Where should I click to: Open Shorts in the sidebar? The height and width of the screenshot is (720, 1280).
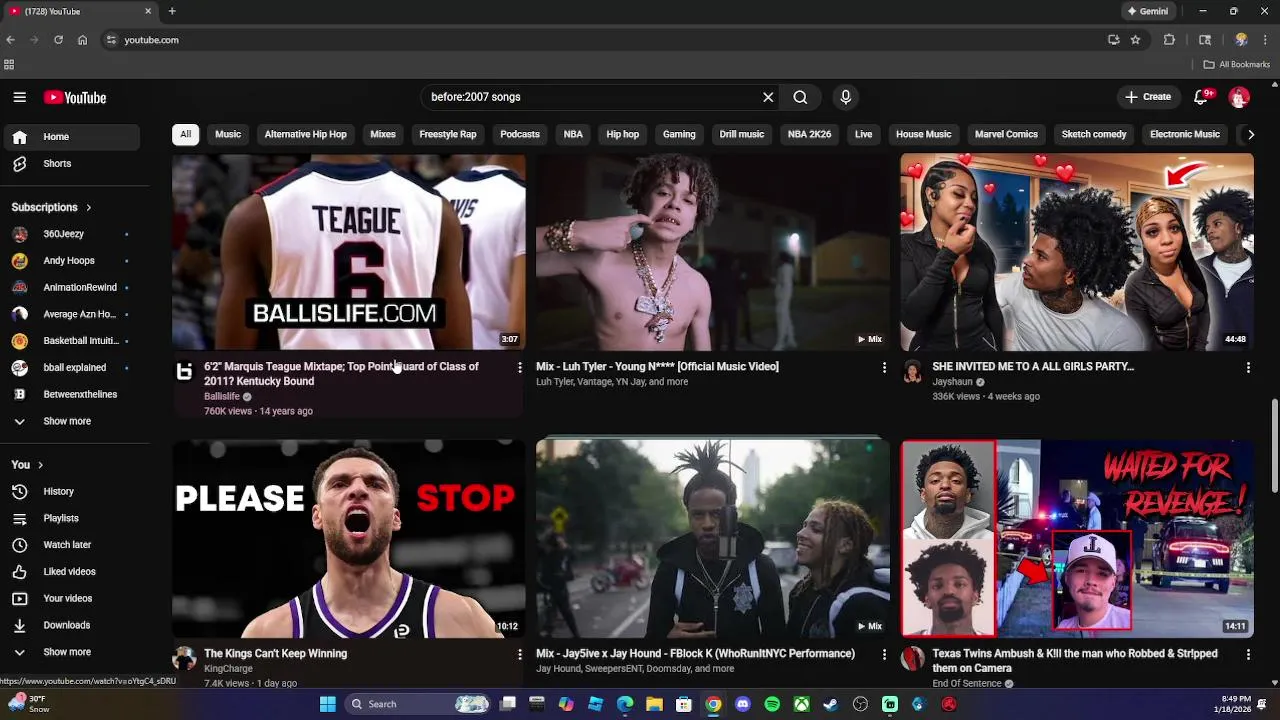pos(71,163)
